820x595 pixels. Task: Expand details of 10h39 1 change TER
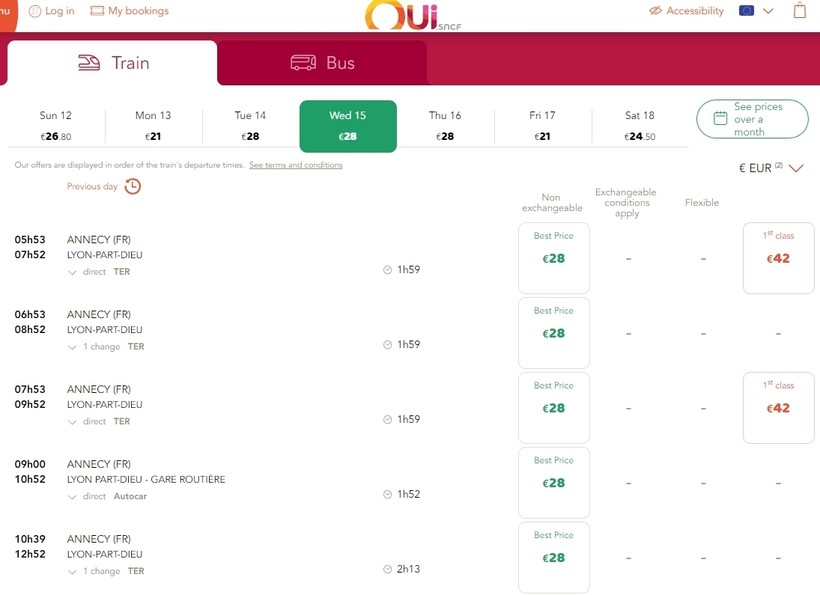point(72,571)
